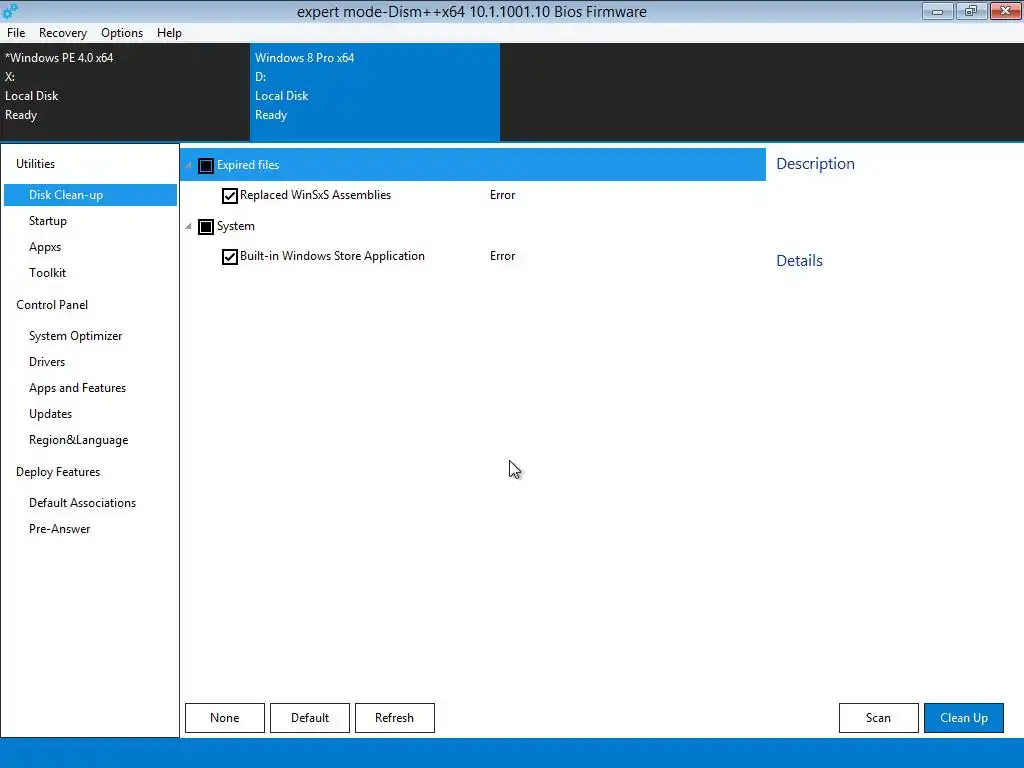Minimize the Dism++ window
1024x768 pixels.
(937, 11)
